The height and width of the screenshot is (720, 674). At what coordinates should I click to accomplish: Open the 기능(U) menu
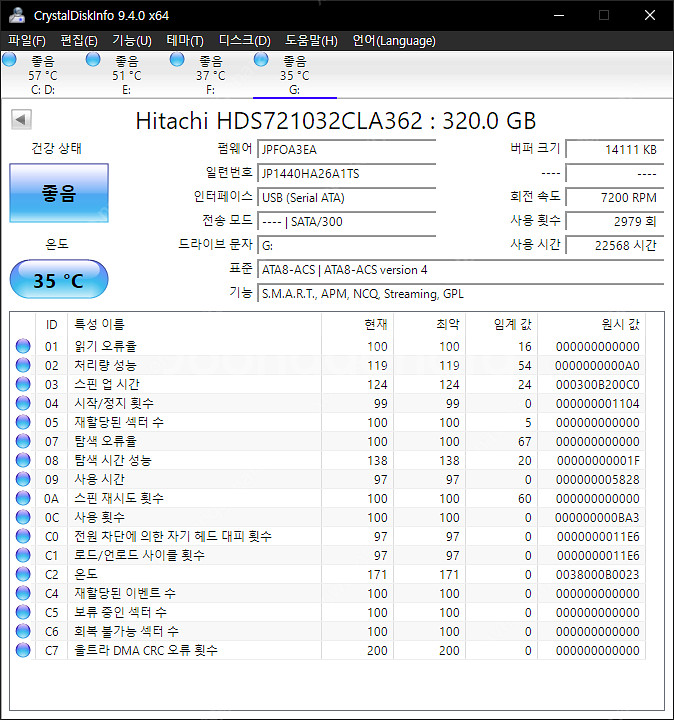132,41
